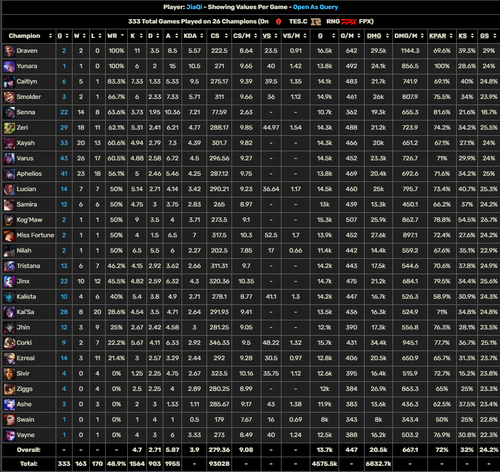Open Zeri 29 games link
500x472 pixels.
point(64,128)
